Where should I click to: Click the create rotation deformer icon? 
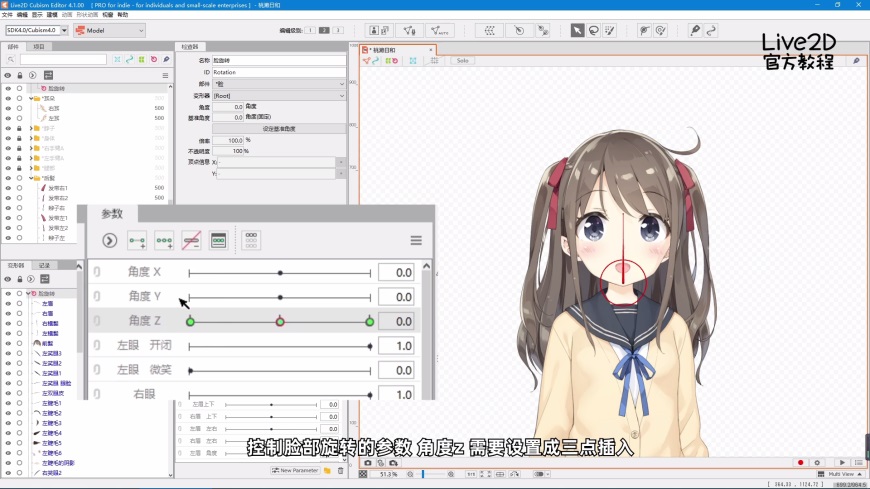click(x=519, y=30)
